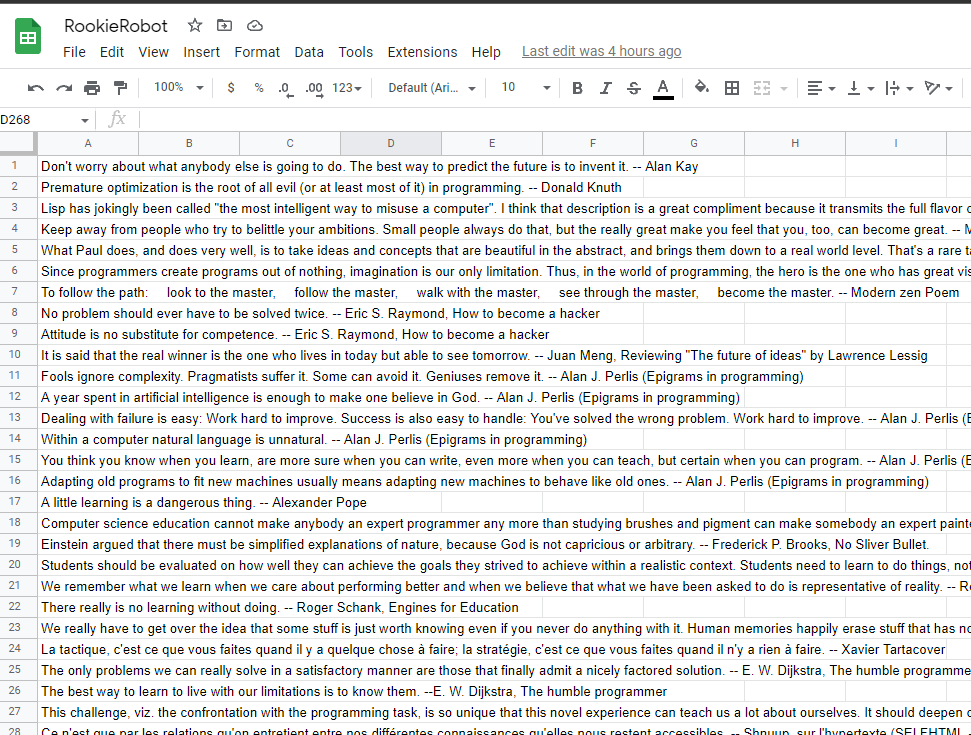
Task: Click into the formula bar
Action: [x=554, y=120]
